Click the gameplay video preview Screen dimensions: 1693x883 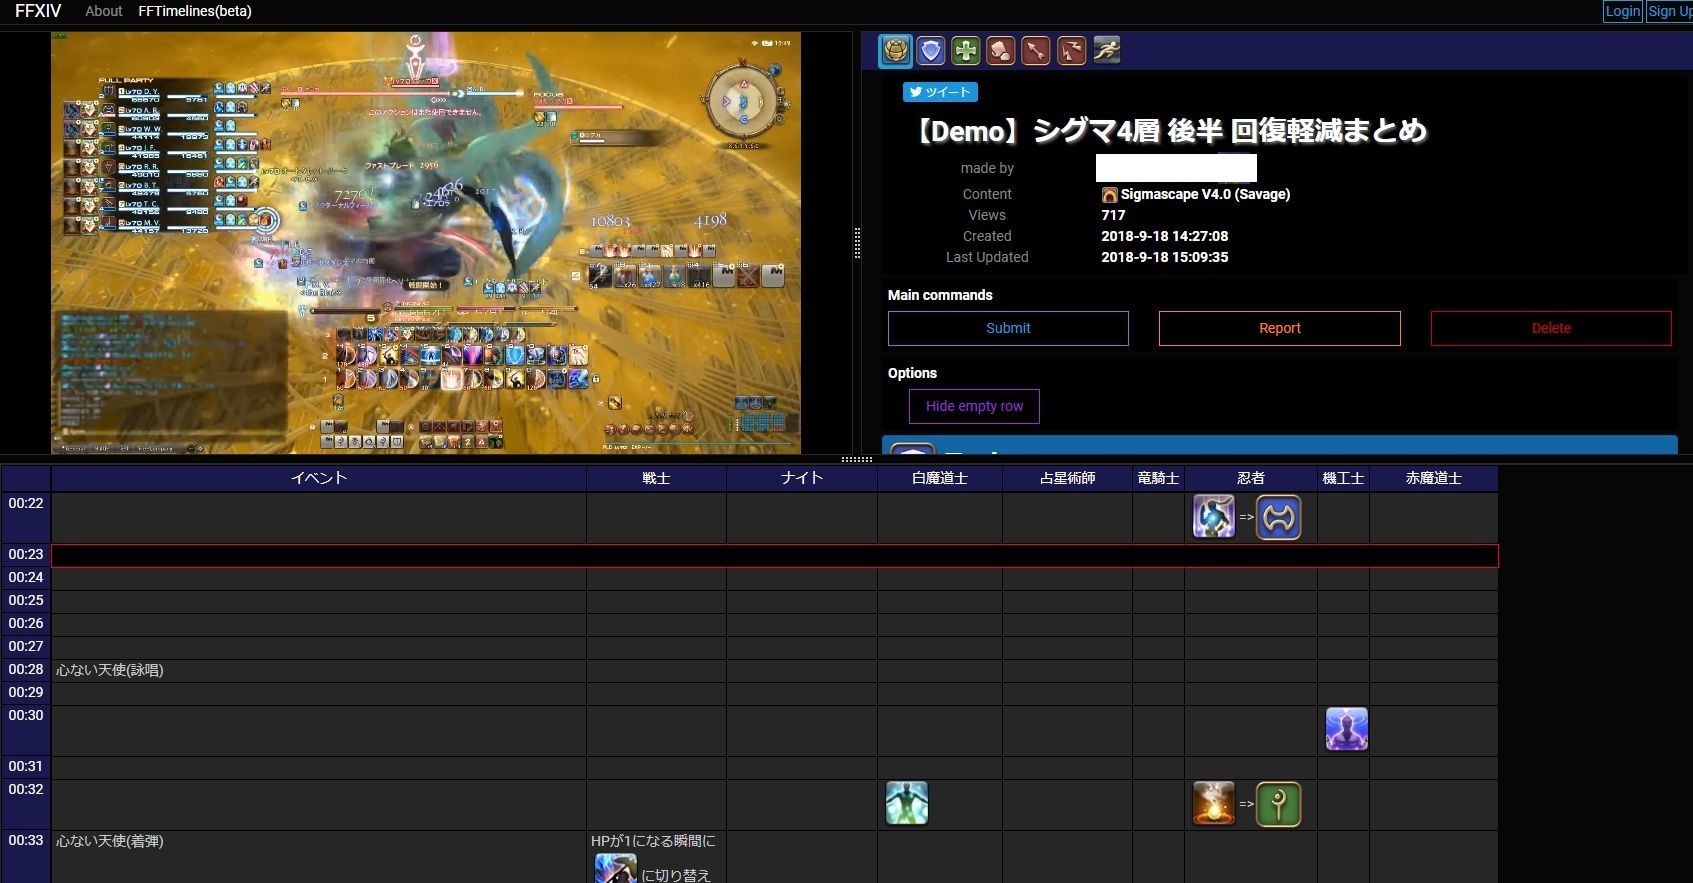(426, 243)
